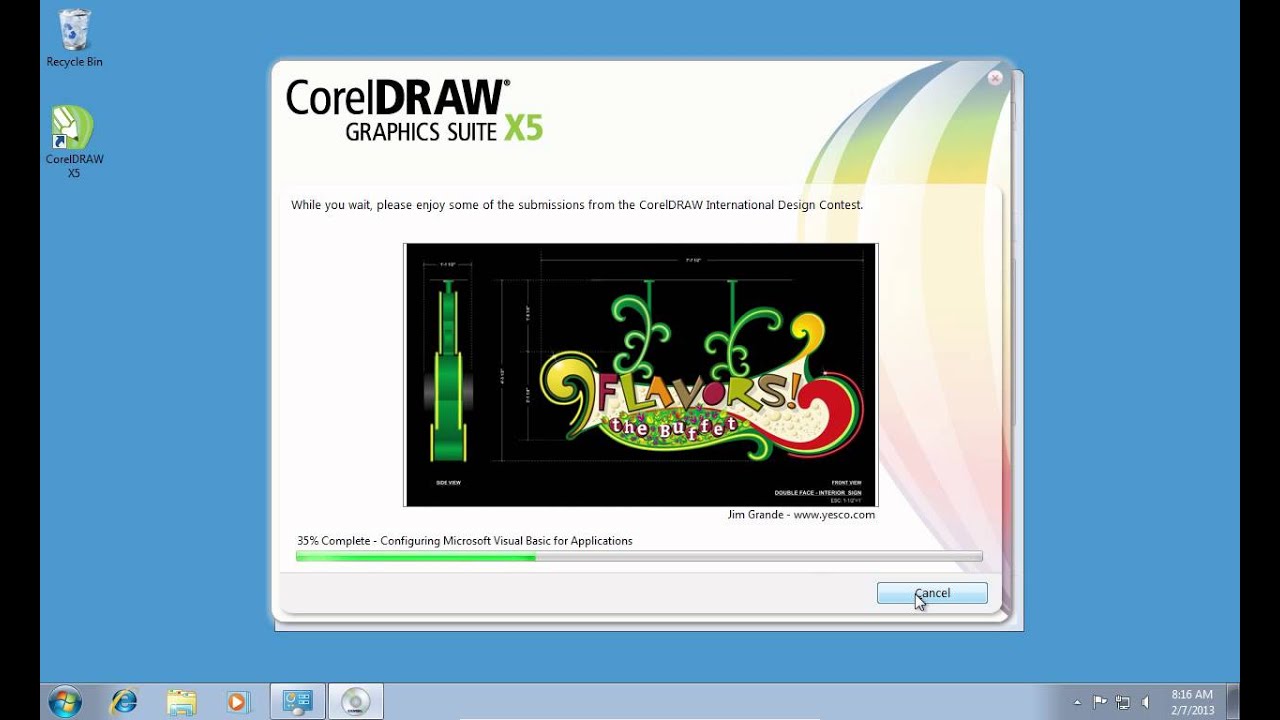Click the installation progress bar
The image size is (1280, 720).
tap(639, 557)
